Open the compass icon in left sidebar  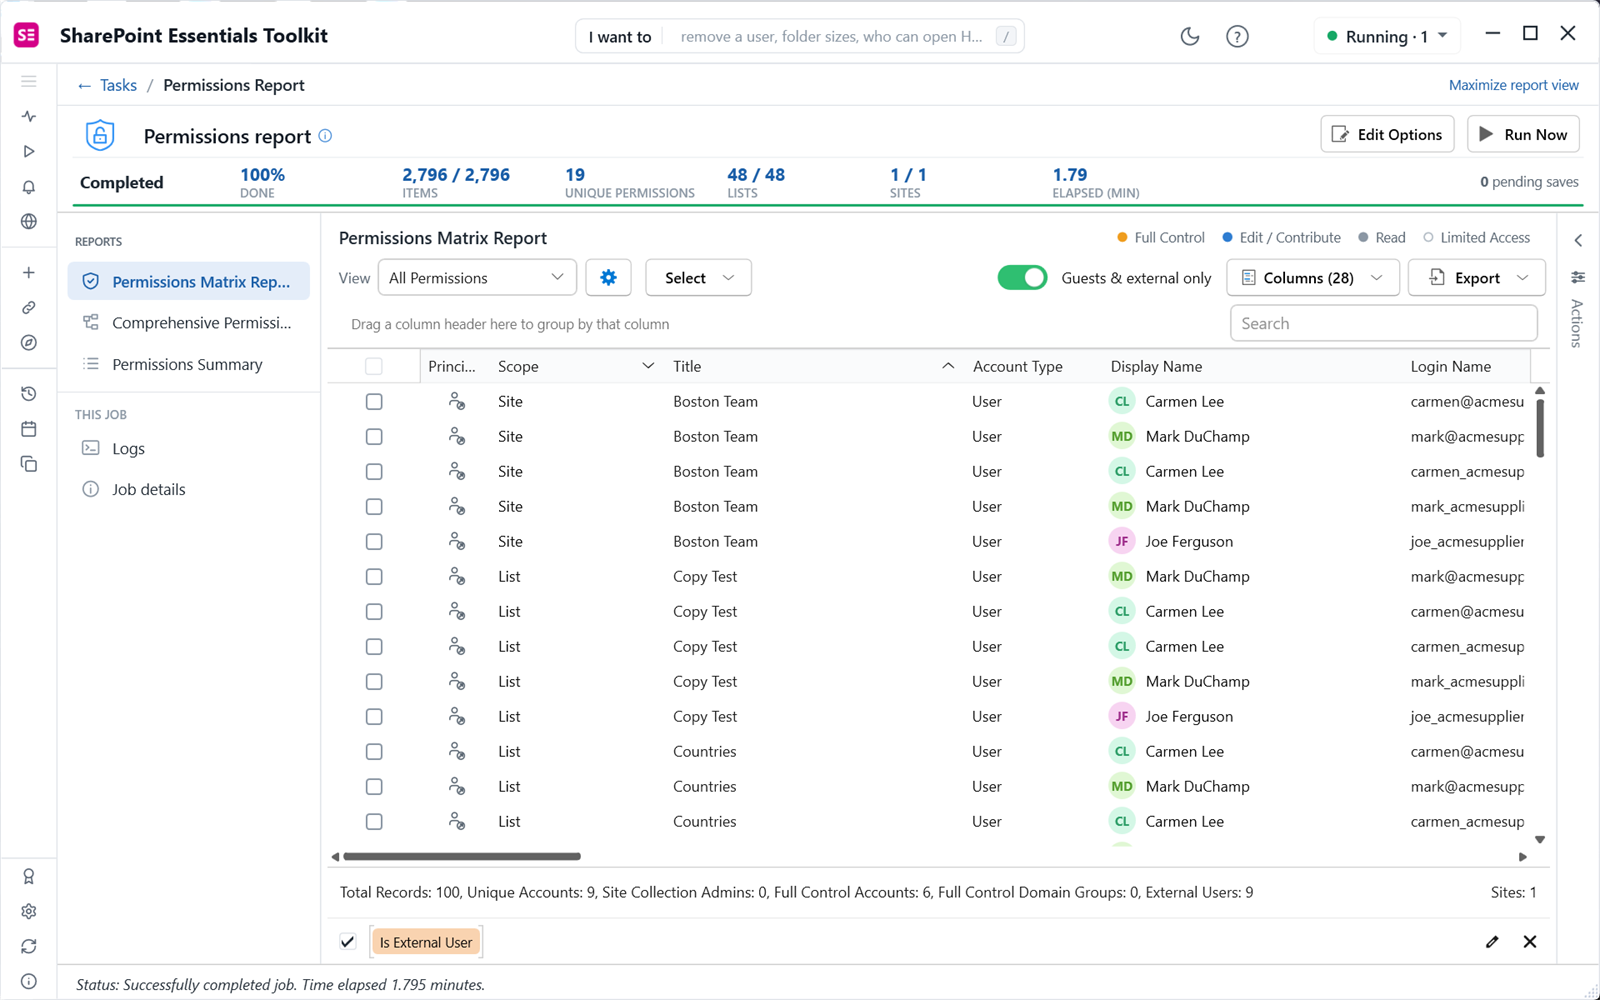[29, 342]
